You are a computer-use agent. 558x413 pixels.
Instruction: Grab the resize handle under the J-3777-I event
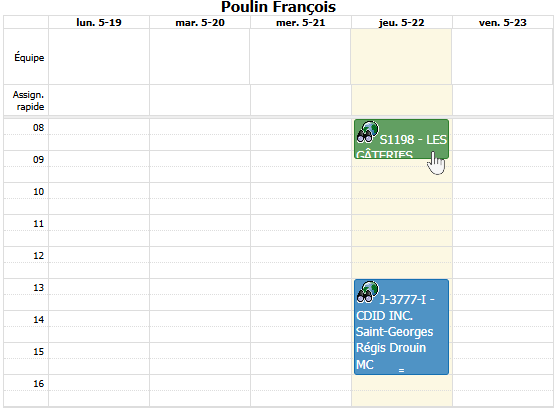[401, 370]
